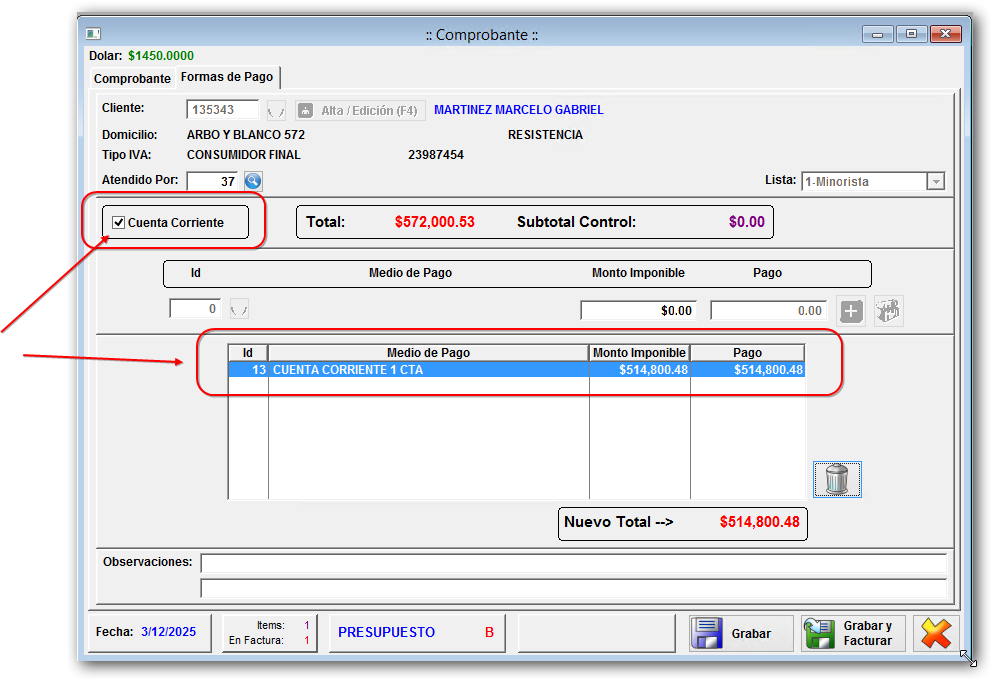The height and width of the screenshot is (682, 993).
Task: Click the orange X cancel icon
Action: (x=935, y=633)
